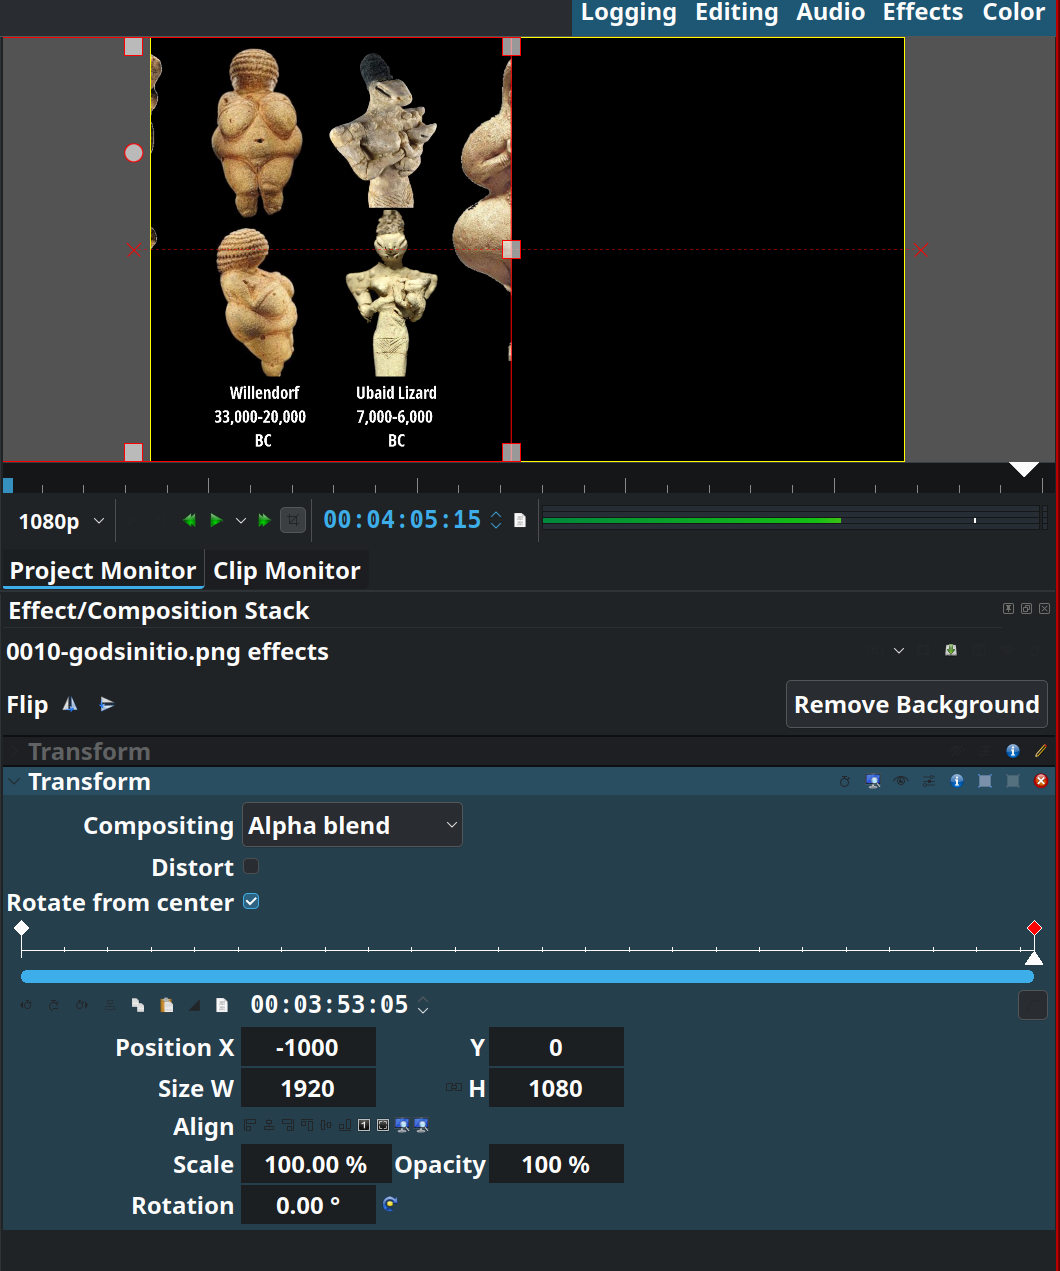Click the Remove Background button
This screenshot has width=1060, height=1271.
click(916, 705)
